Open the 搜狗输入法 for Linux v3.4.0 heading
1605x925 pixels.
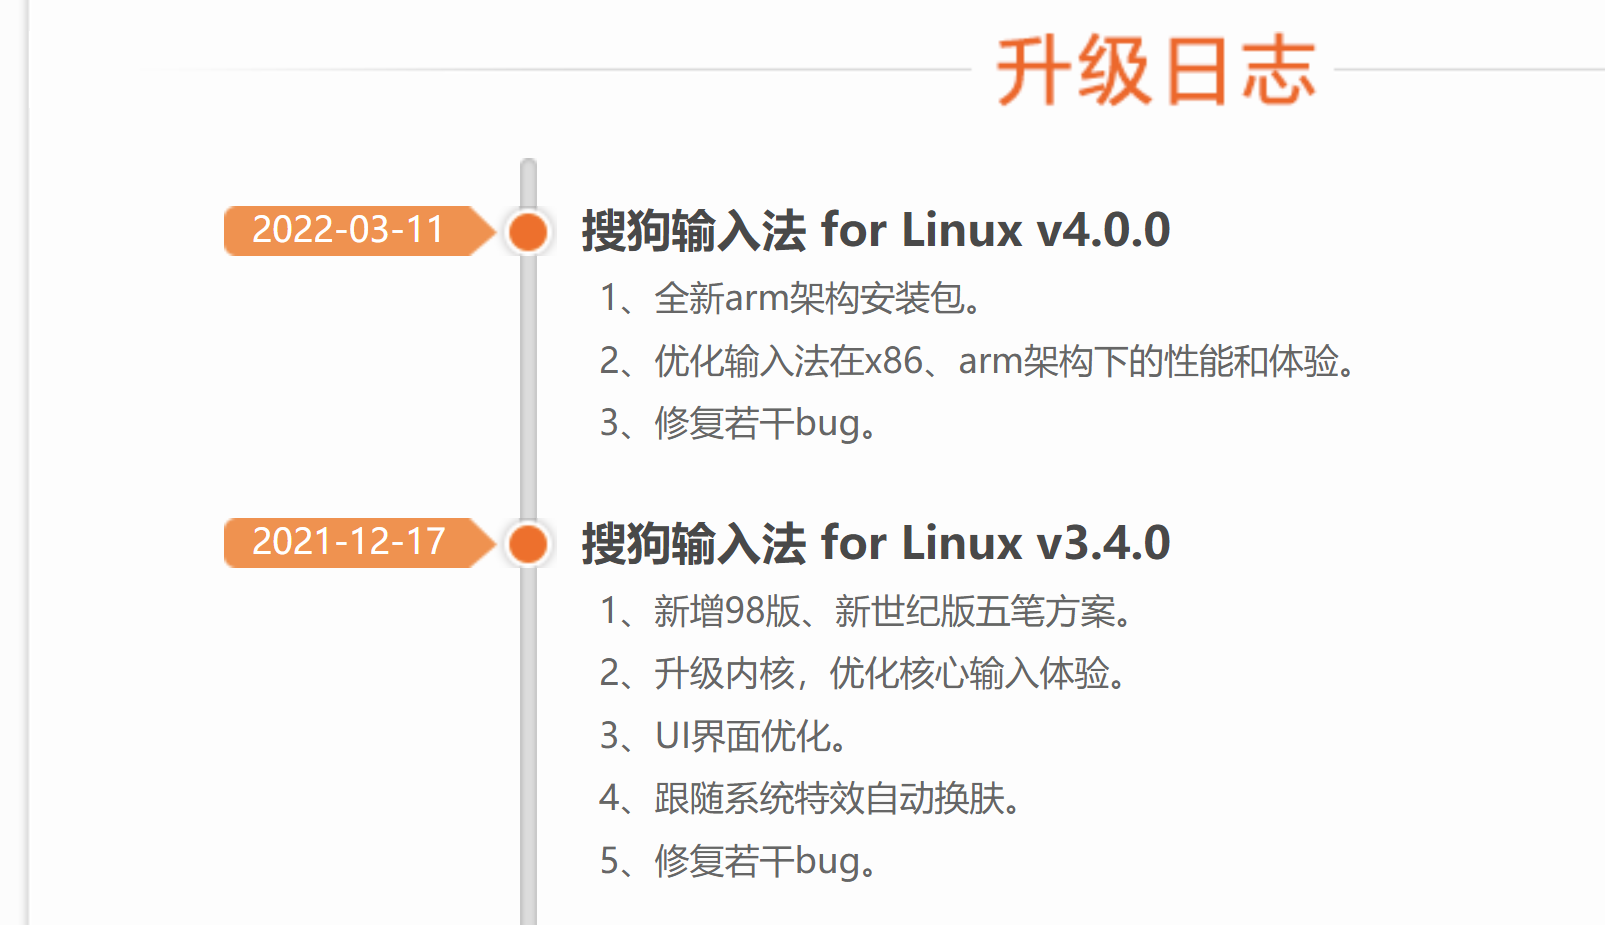click(x=875, y=543)
